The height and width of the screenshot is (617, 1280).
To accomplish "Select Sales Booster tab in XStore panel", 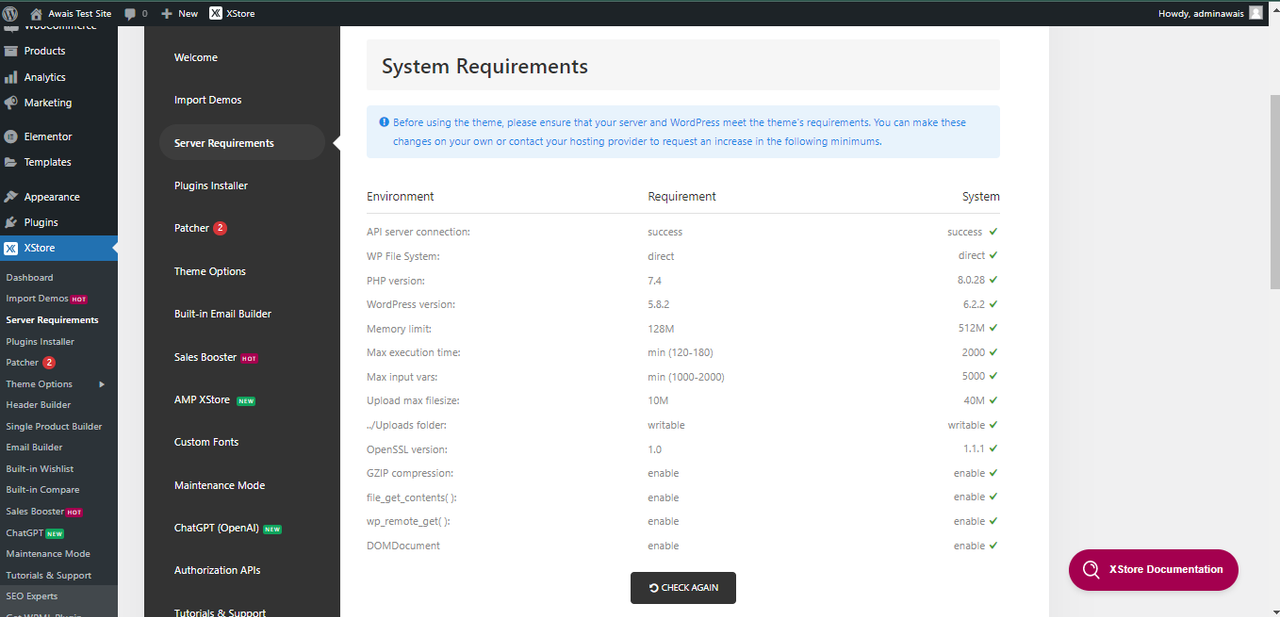I will tap(206, 357).
